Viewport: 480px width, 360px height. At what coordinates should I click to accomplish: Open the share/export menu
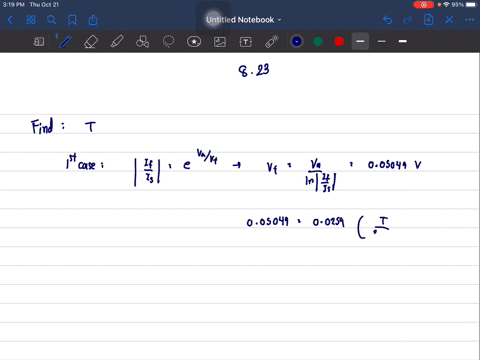click(93, 20)
